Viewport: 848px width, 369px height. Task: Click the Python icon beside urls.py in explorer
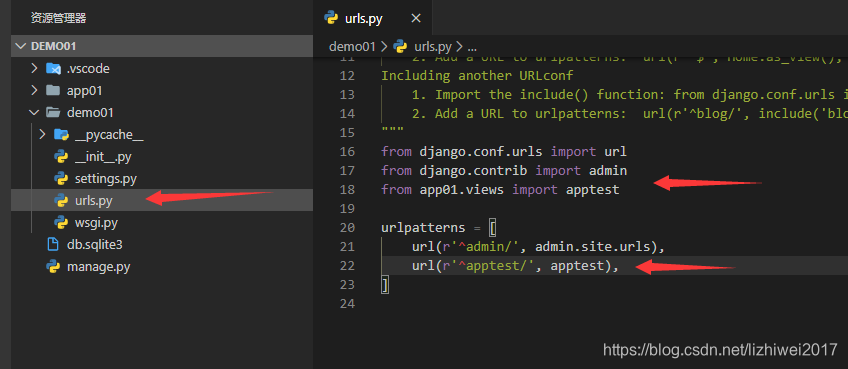pos(61,201)
